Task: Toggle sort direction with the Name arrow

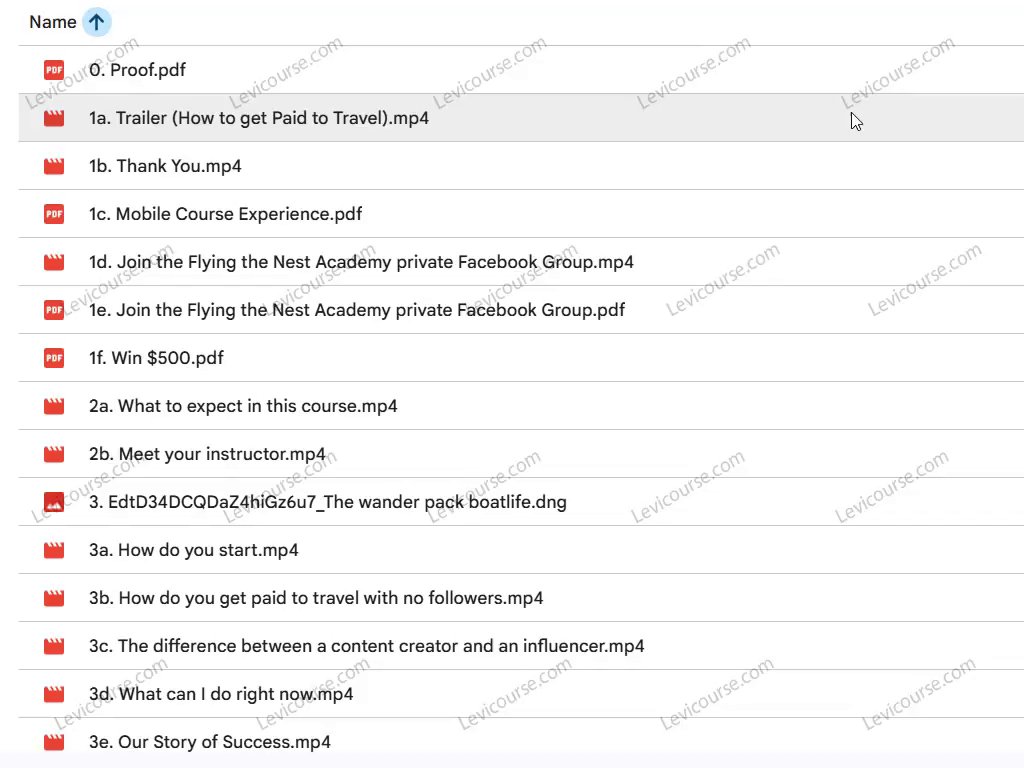Action: pos(96,22)
